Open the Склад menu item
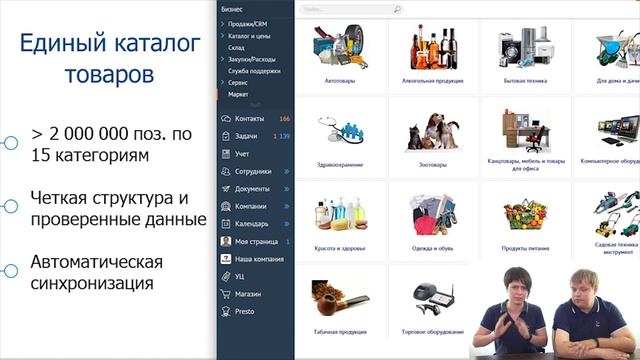Screen dimensions: 640x360 [236, 48]
